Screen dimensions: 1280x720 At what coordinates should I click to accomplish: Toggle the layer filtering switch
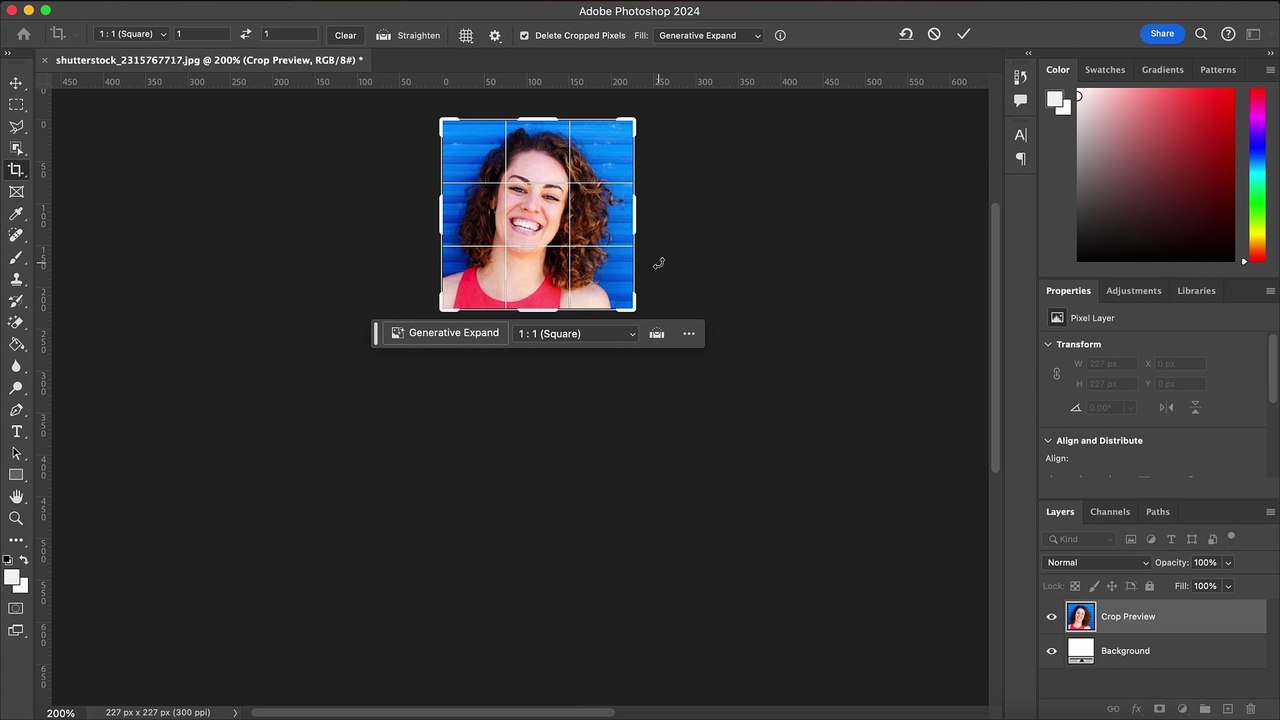1231,537
